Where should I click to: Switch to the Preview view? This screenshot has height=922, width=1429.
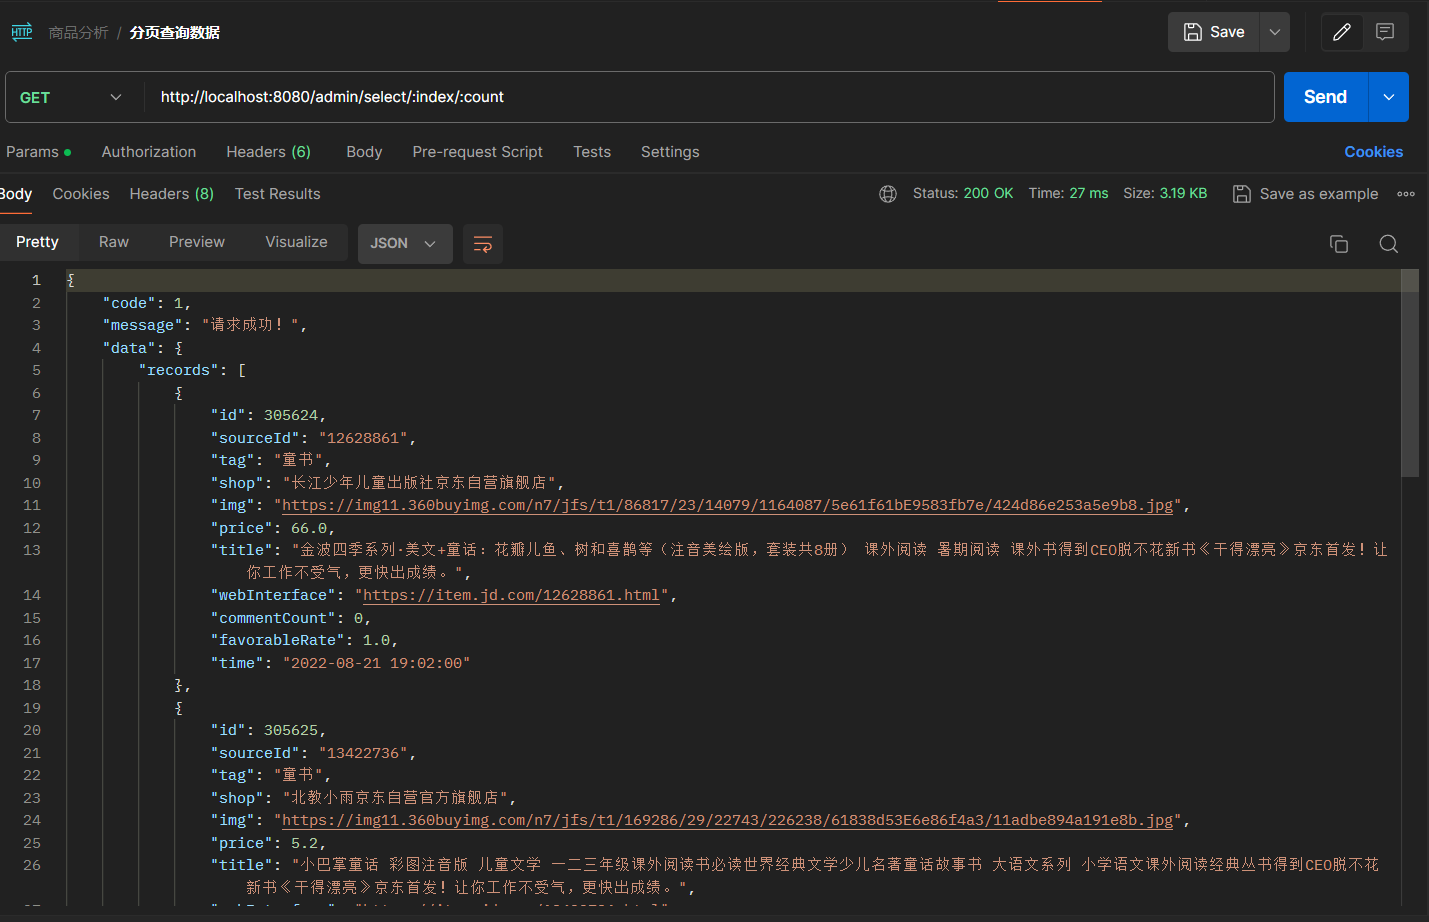coord(197,242)
